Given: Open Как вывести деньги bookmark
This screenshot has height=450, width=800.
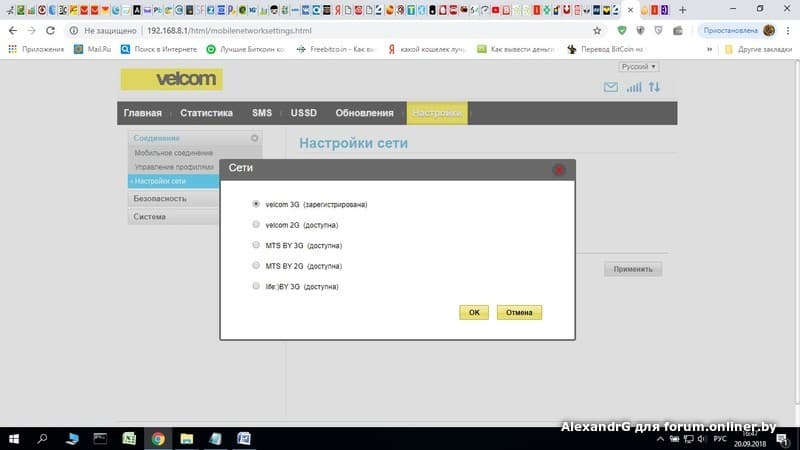Looking at the screenshot, I should (x=516, y=49).
